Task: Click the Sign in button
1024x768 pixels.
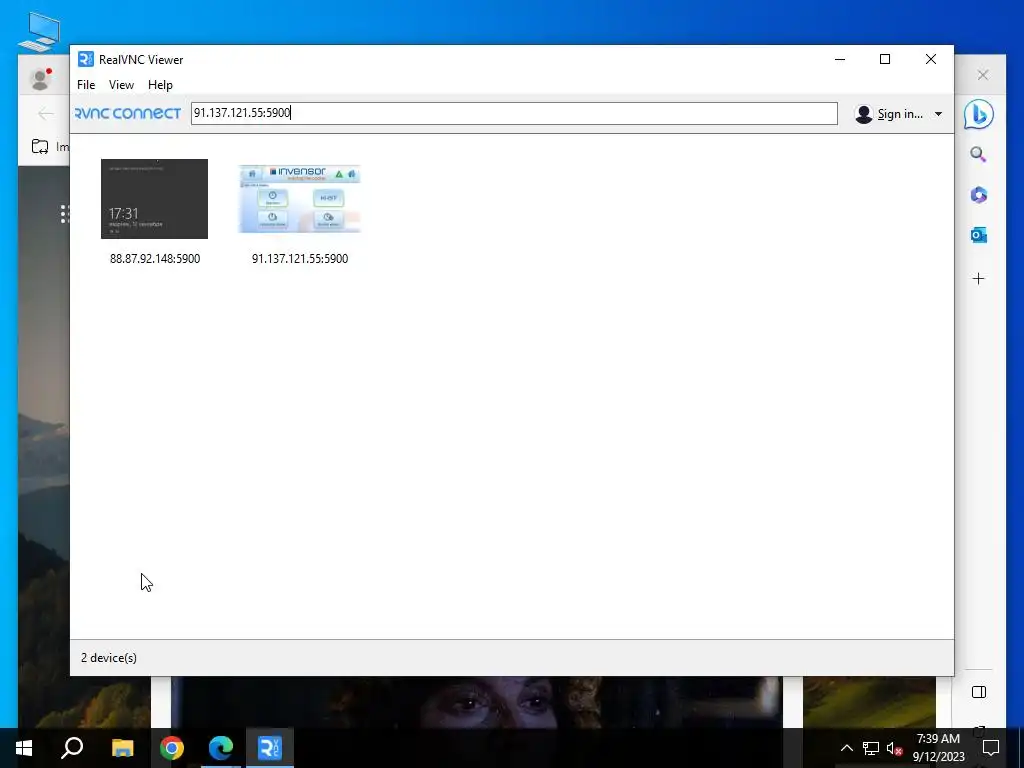Action: pos(900,114)
